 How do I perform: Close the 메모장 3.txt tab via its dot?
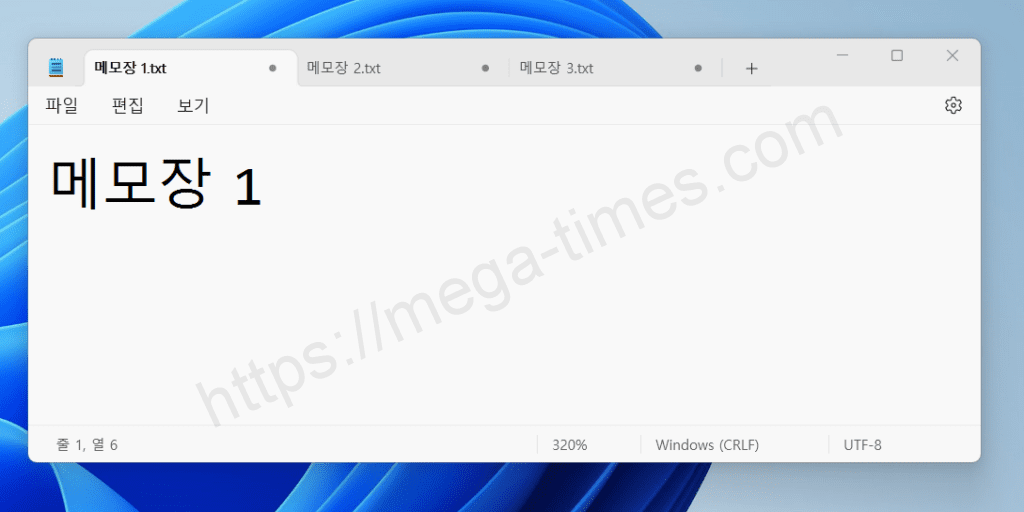(698, 68)
